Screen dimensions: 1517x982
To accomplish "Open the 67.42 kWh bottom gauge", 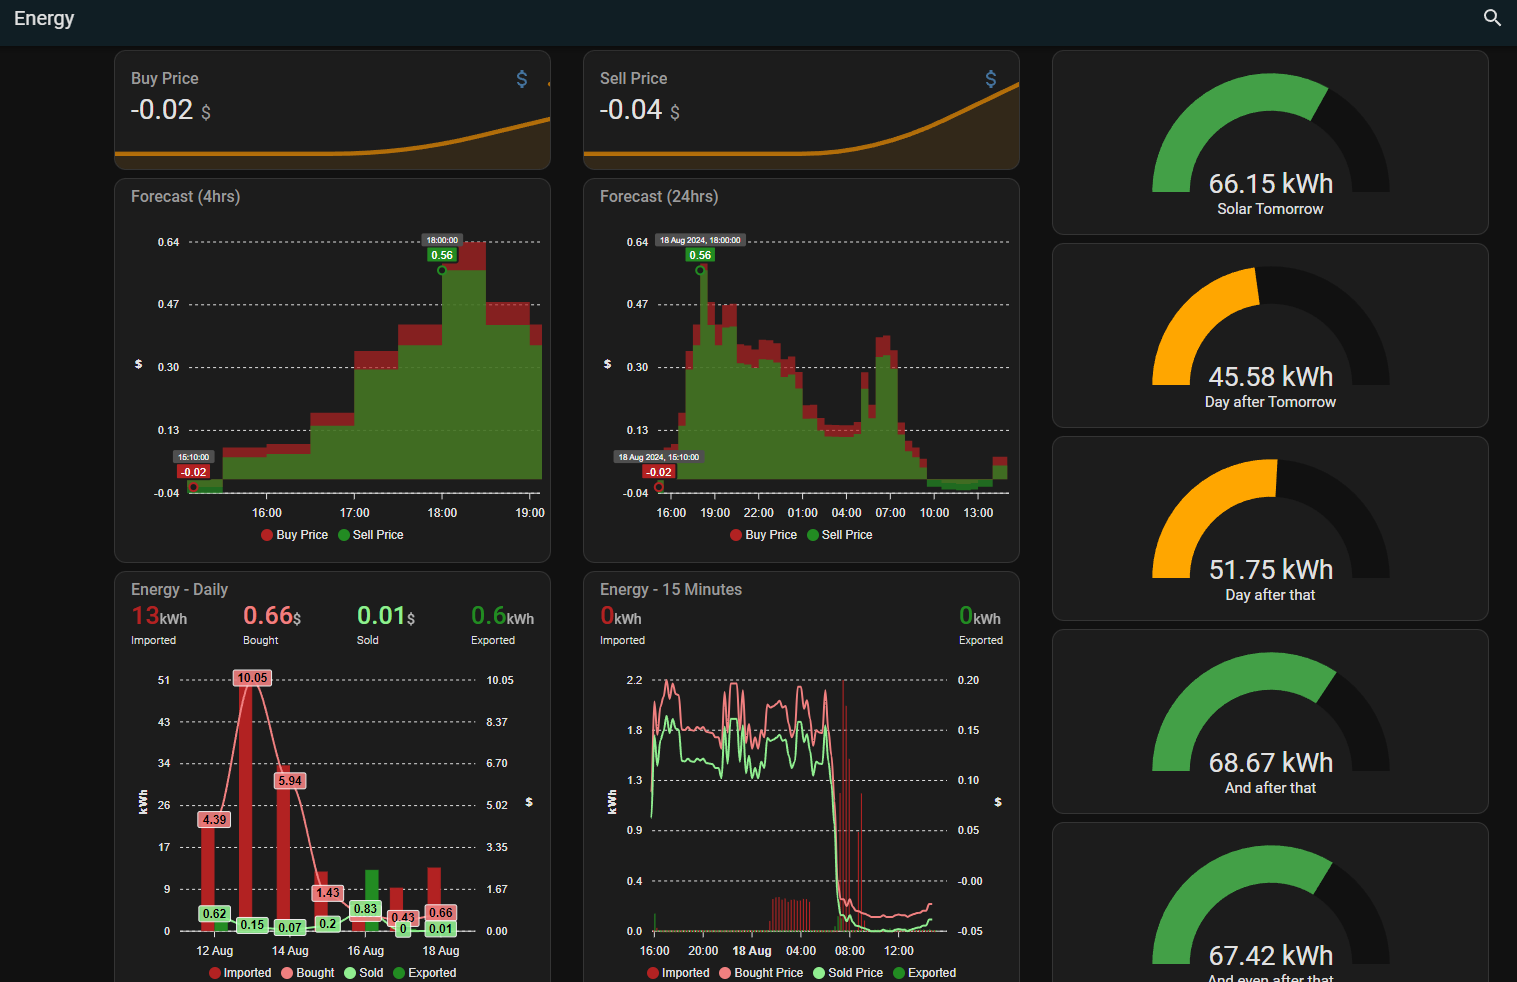I will pos(1270,903).
